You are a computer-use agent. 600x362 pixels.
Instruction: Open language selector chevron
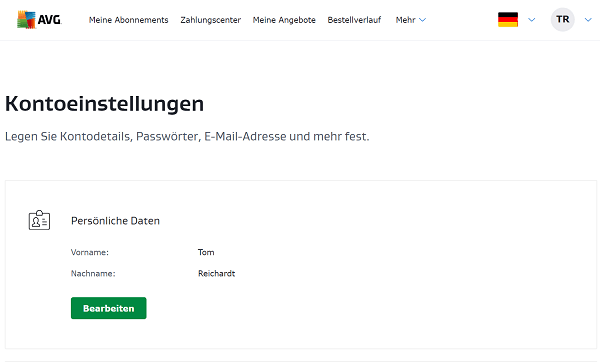(532, 20)
